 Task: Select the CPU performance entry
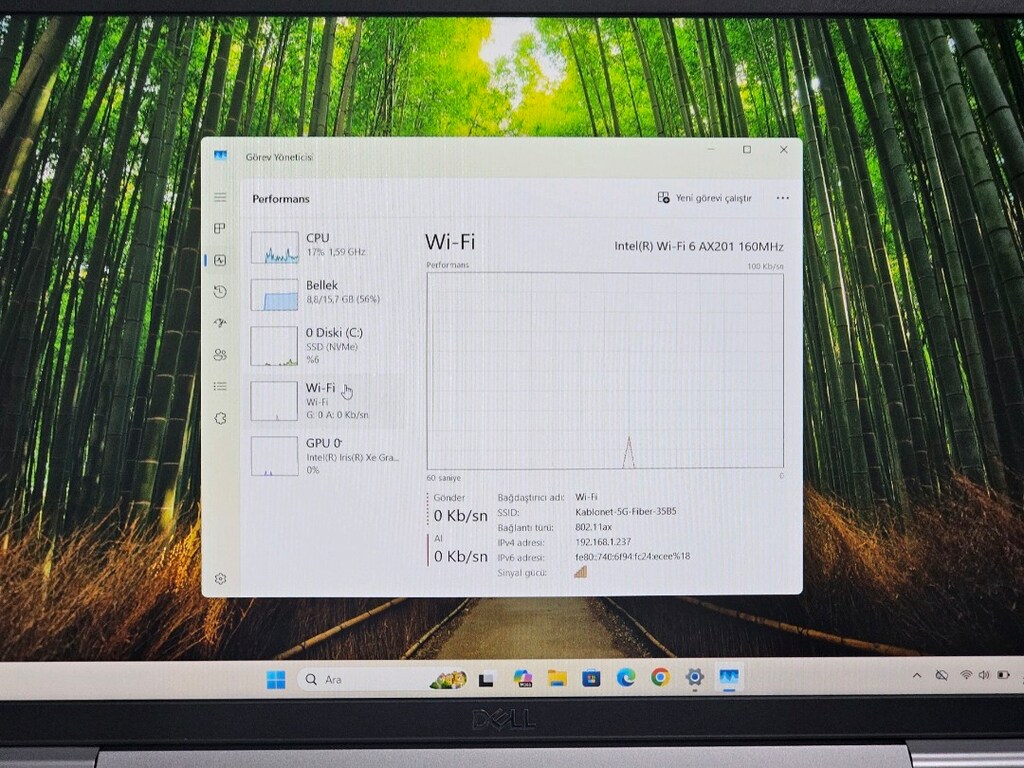click(325, 246)
